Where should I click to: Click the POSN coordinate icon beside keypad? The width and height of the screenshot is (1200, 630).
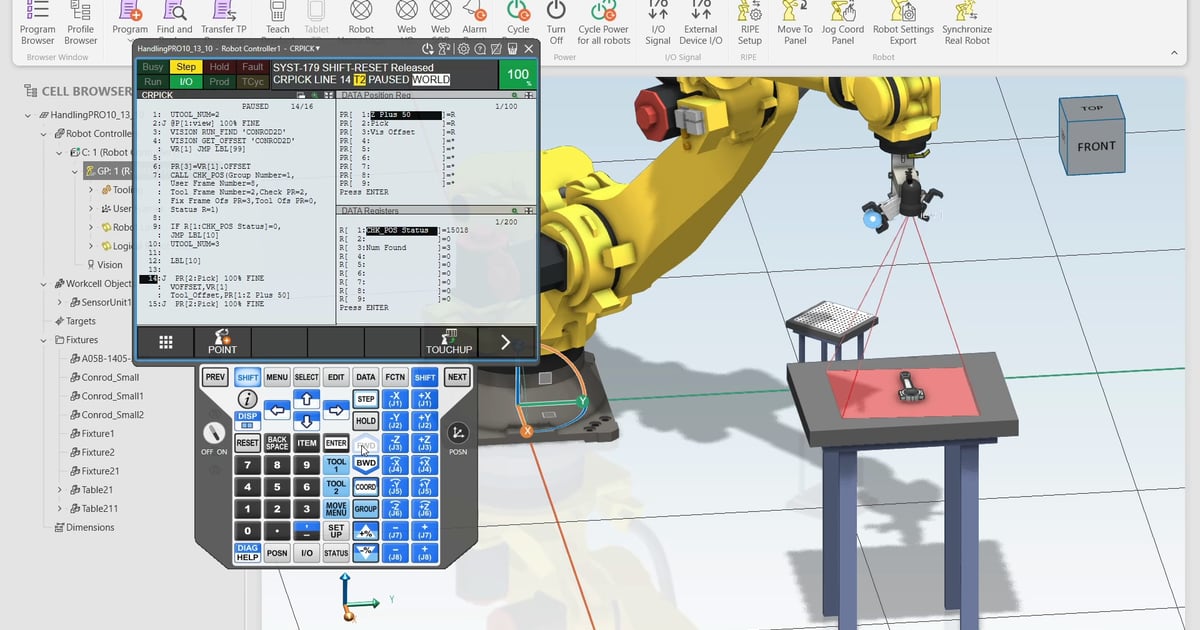tap(457, 433)
